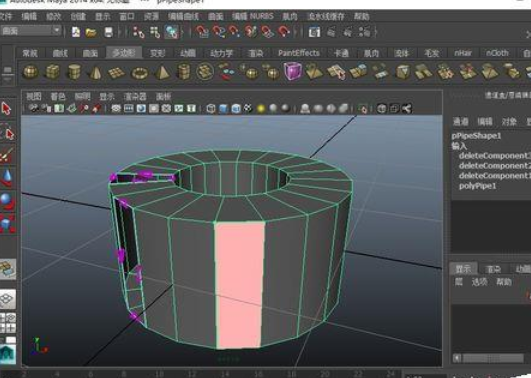The image size is (531, 378).
Task: Switch to the PaintEffects shelf tab
Action: point(299,53)
